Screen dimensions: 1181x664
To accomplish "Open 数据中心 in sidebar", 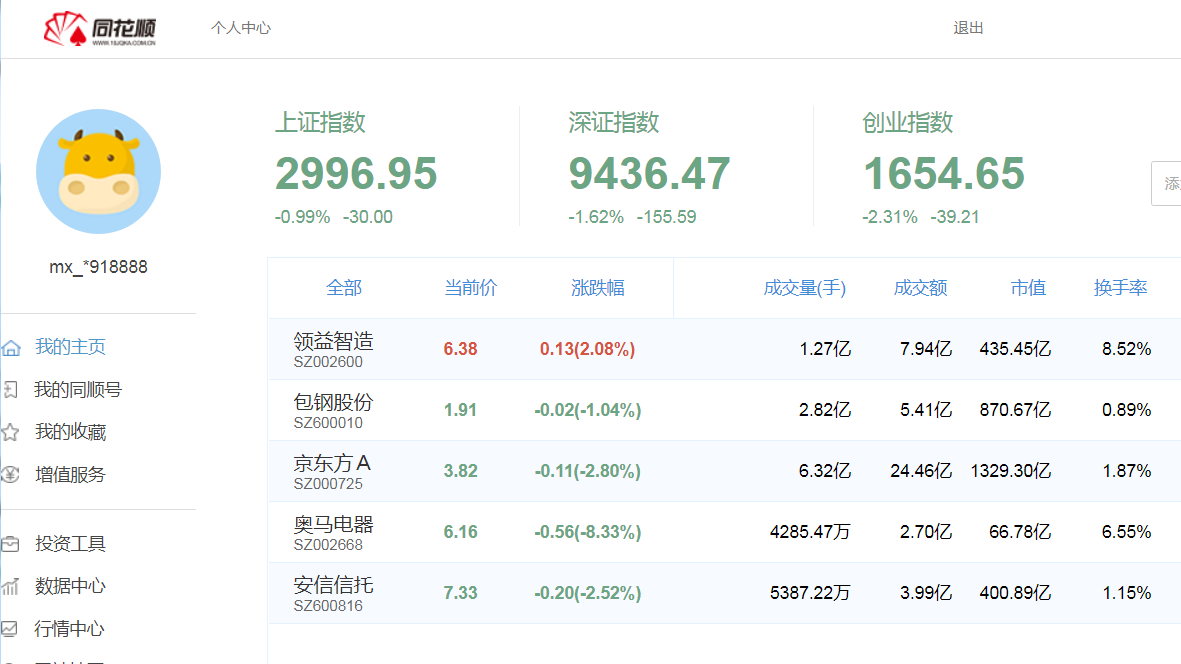I will [70, 586].
